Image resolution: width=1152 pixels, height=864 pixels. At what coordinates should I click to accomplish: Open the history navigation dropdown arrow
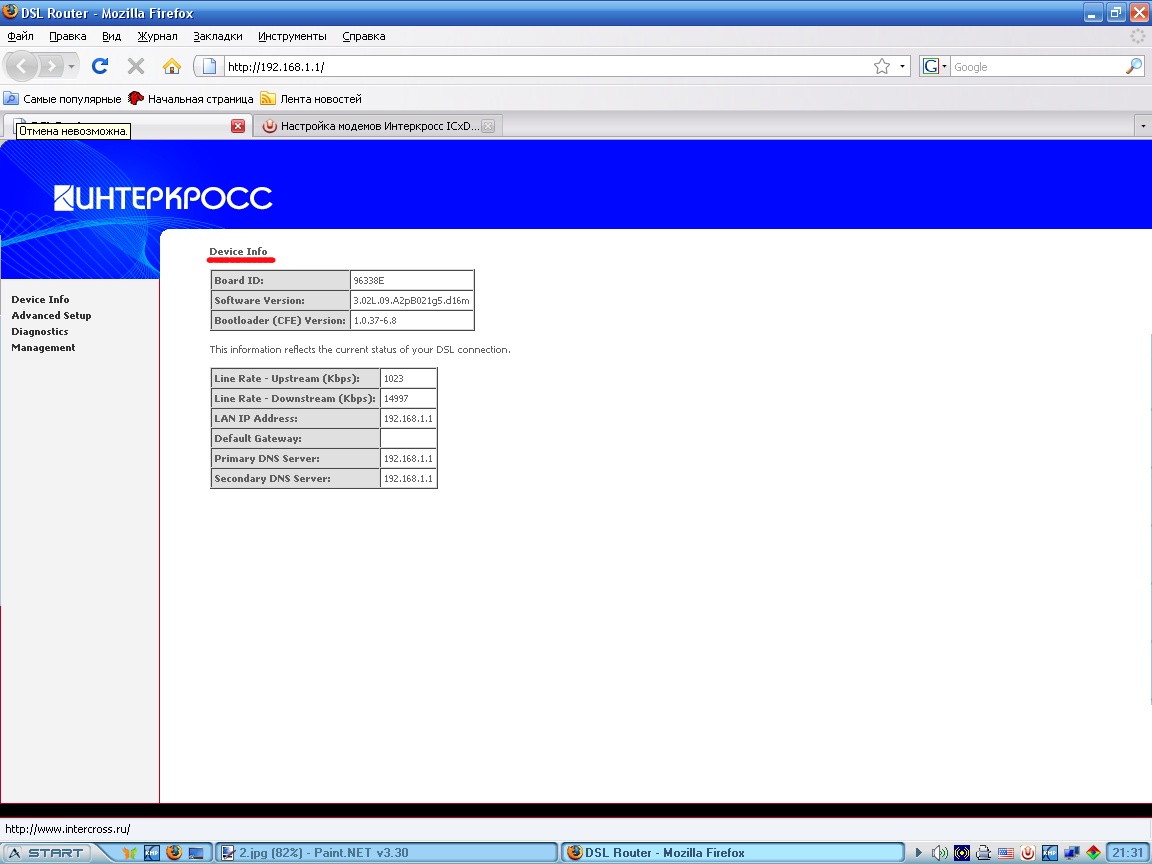(72, 67)
